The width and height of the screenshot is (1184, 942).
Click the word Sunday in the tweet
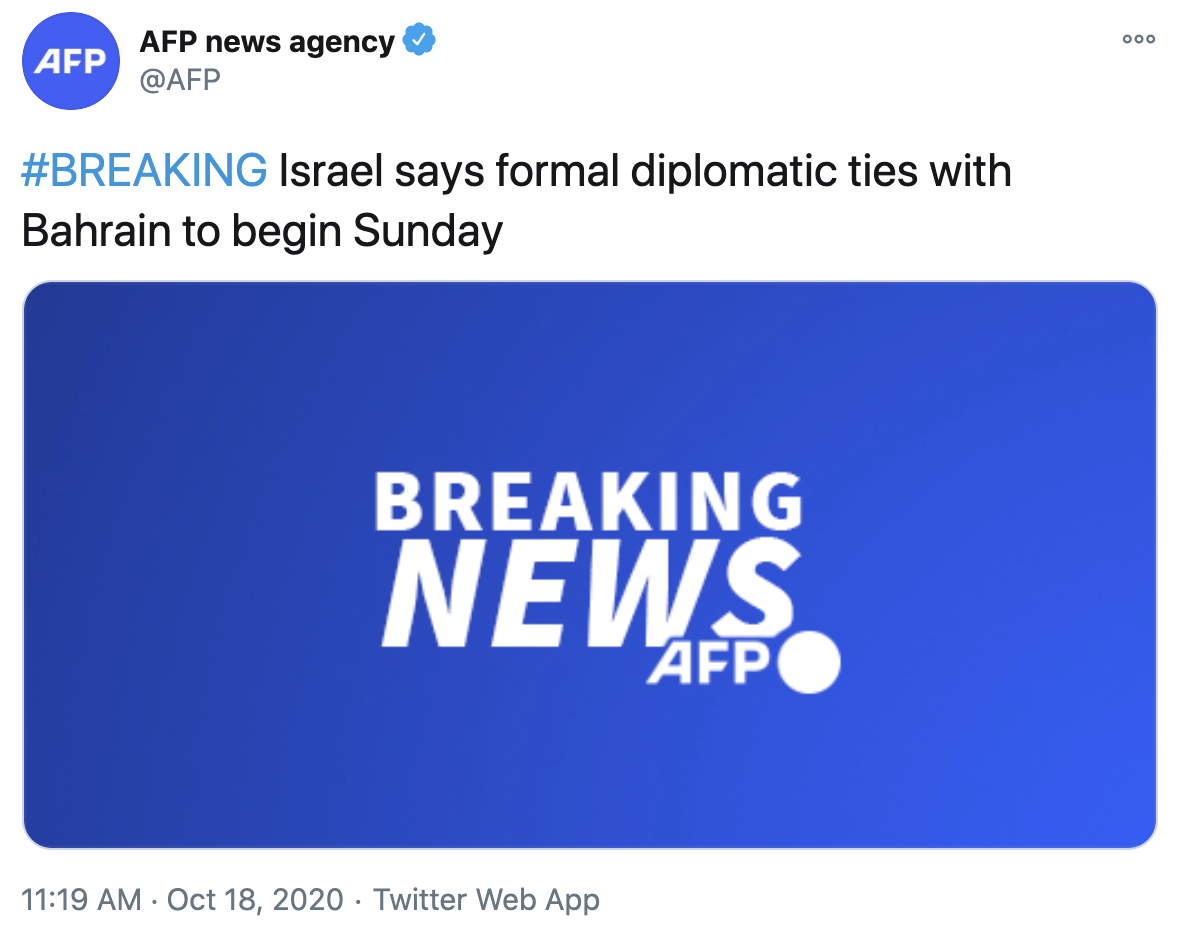[428, 232]
